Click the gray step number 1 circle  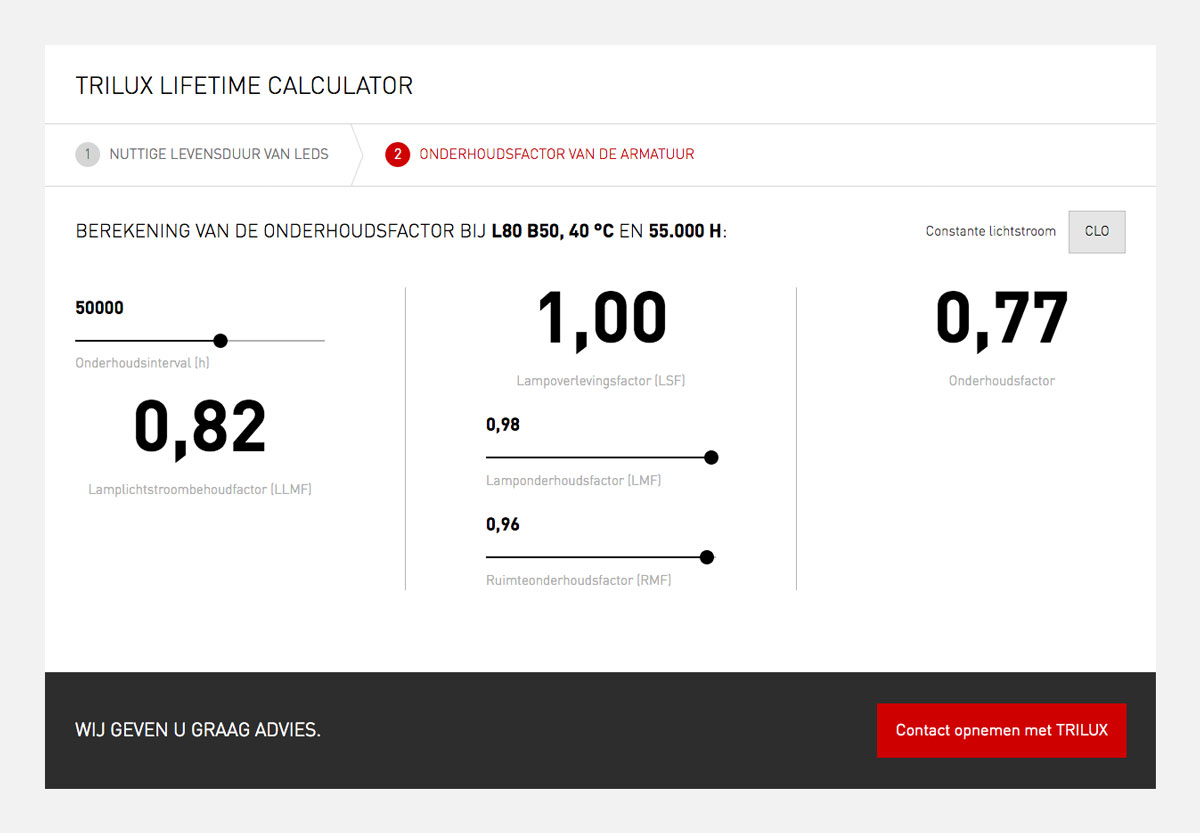click(87, 154)
